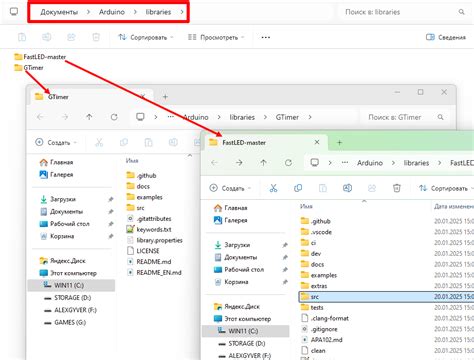Open Рабочий стол in GTimer window sidebar
This screenshot has width=474, height=360.
(x=65, y=224)
